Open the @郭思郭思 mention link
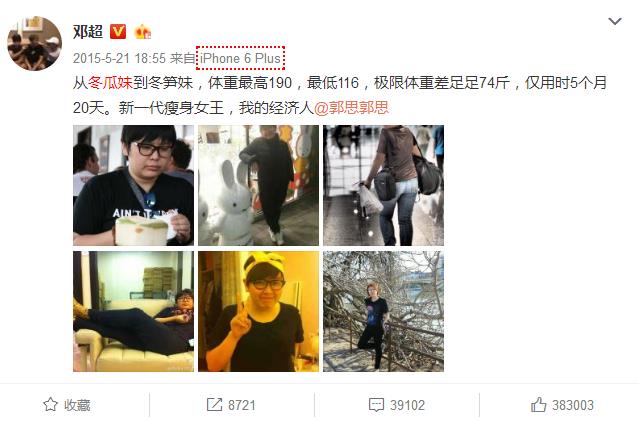 coord(351,108)
